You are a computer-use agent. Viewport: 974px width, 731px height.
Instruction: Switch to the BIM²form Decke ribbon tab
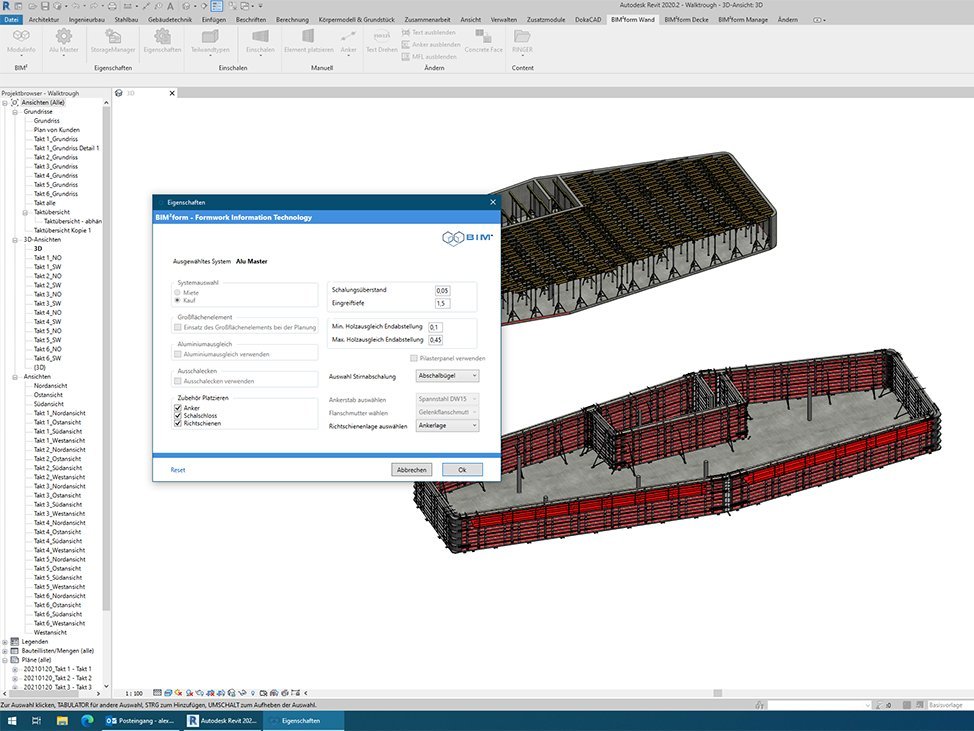[686, 18]
